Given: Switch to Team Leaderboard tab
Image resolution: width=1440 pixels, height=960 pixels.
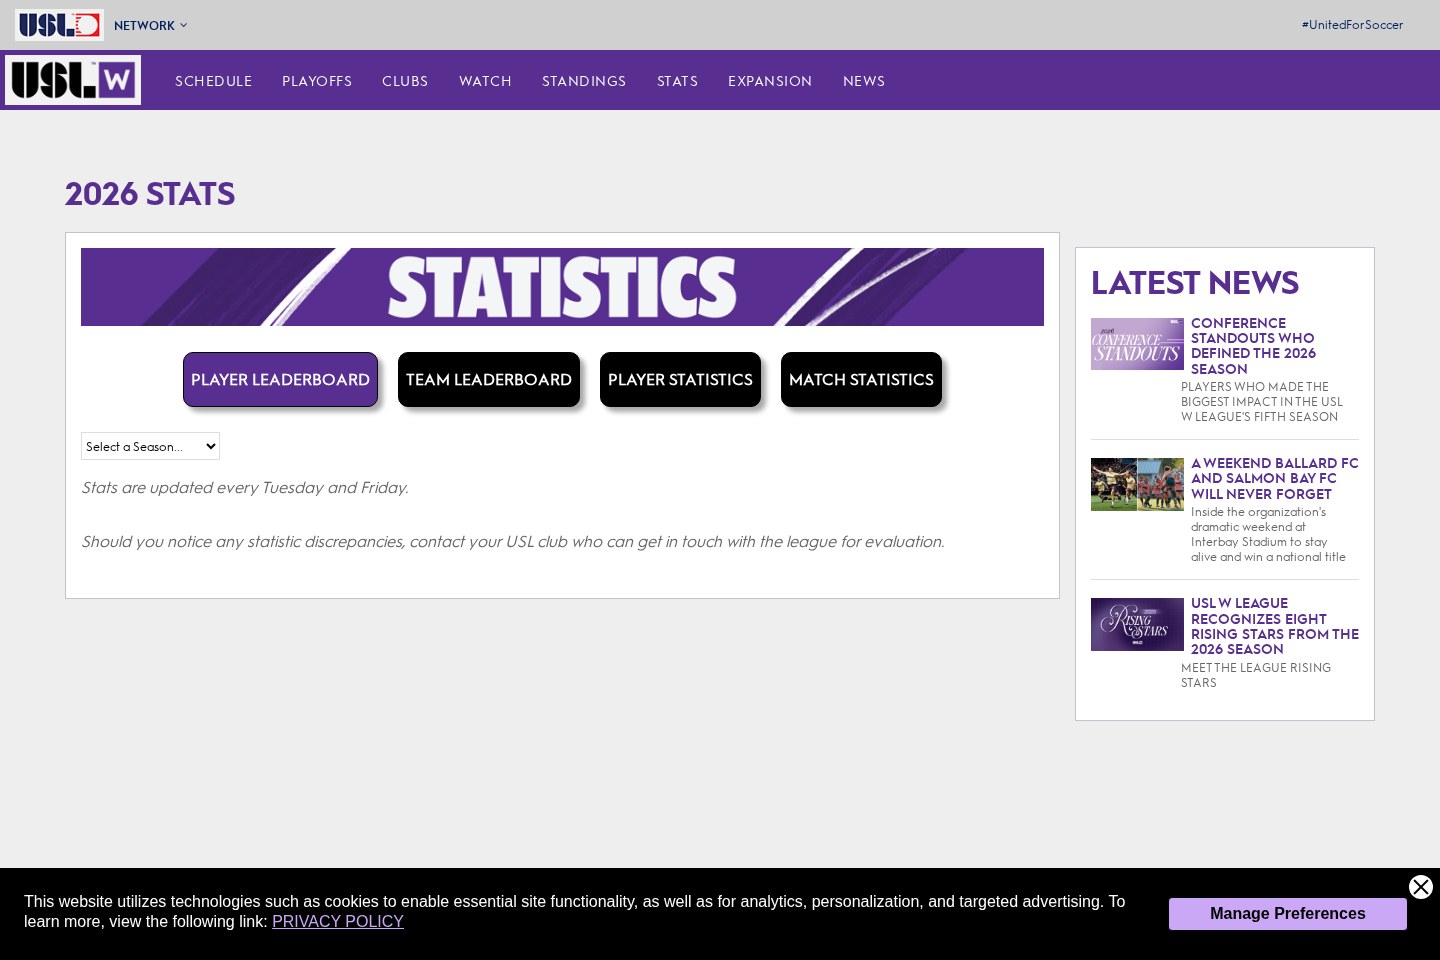Looking at the screenshot, I should (489, 379).
